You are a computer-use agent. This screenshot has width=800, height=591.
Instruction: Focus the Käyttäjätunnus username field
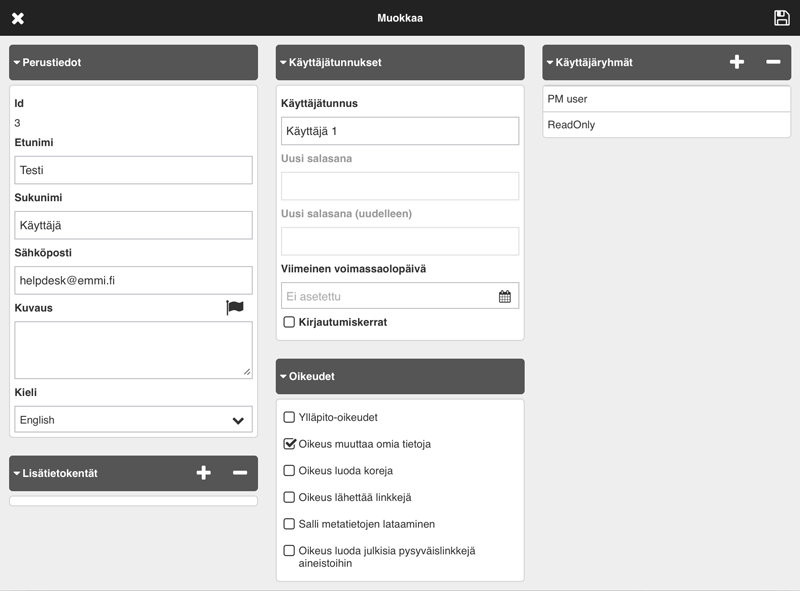[x=400, y=131]
